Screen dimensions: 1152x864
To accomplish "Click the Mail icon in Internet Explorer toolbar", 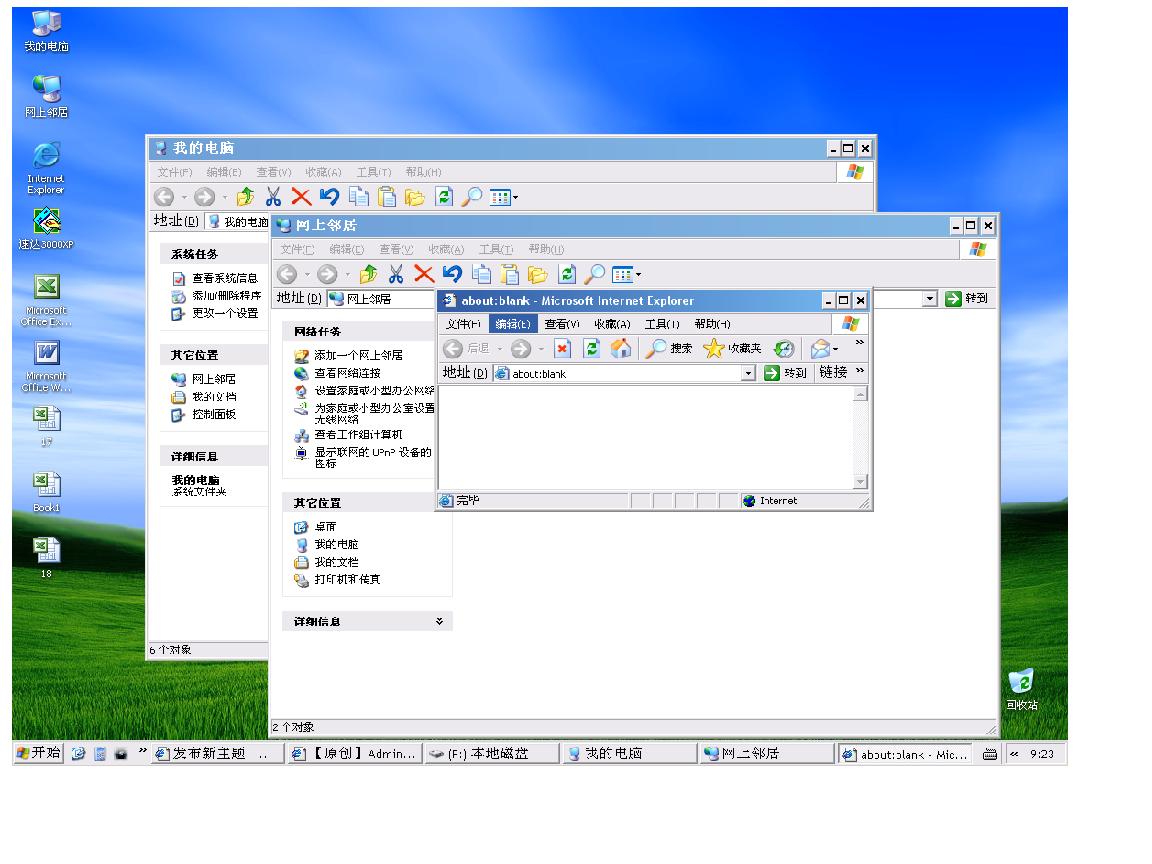I will (820, 348).
